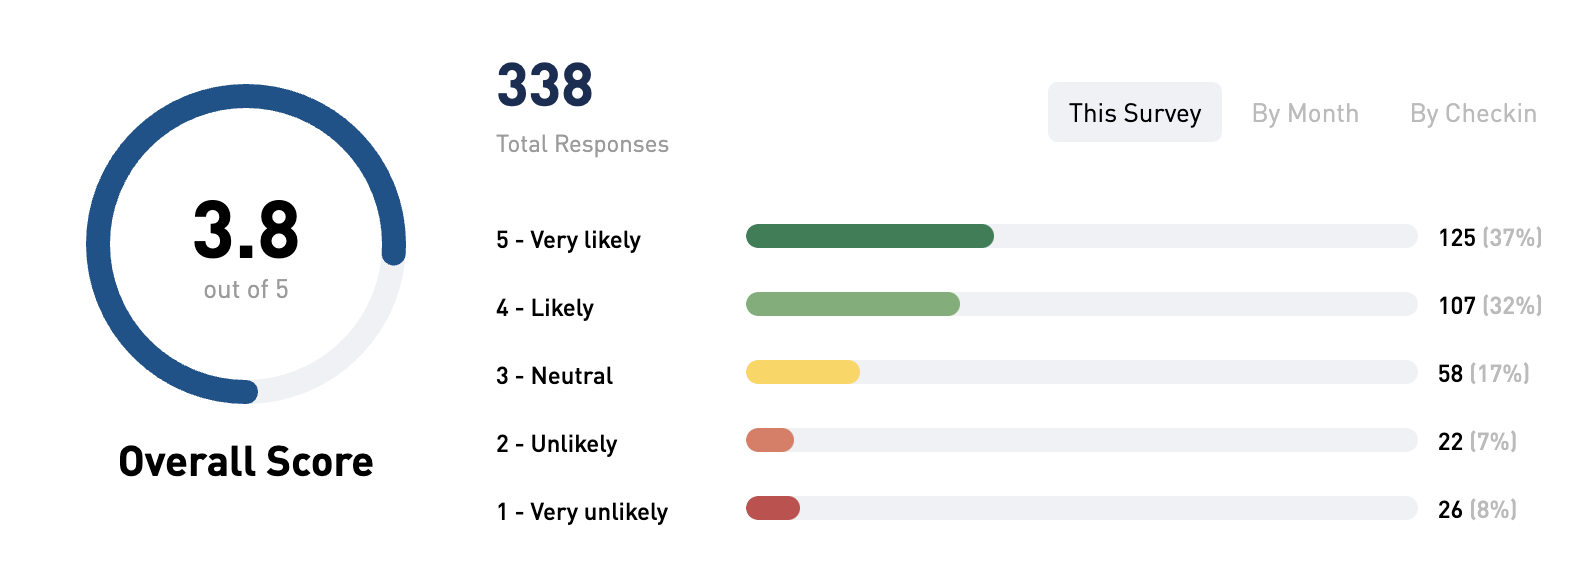The width and height of the screenshot is (1580, 574).
Task: Click the 3.8 overall score number
Action: click(x=246, y=230)
